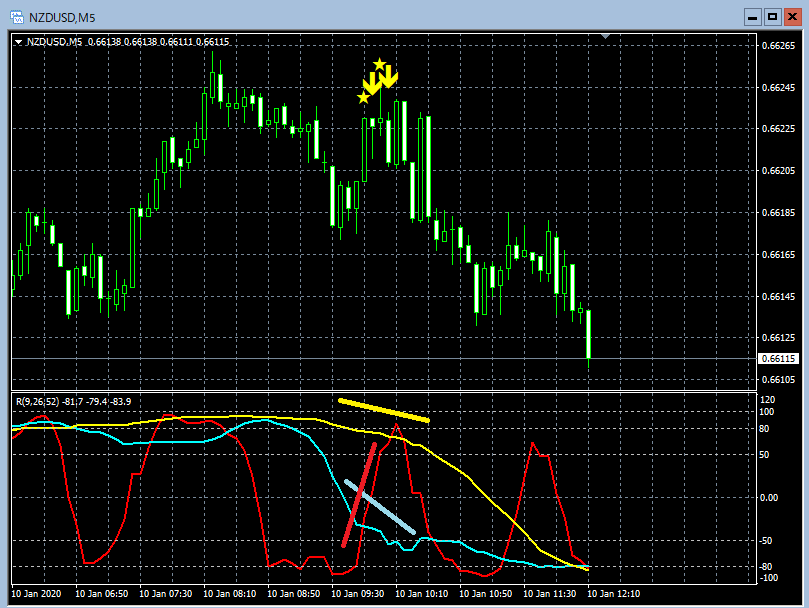This screenshot has width=809, height=608.
Task: Click the 0.66185 price scale label
Action: [x=779, y=212]
